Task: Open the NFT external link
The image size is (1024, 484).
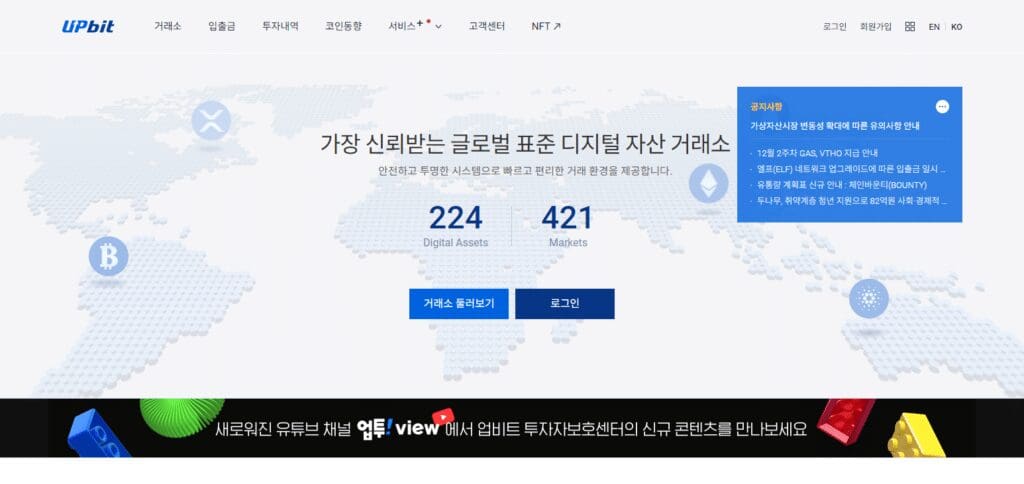Action: click(x=546, y=27)
